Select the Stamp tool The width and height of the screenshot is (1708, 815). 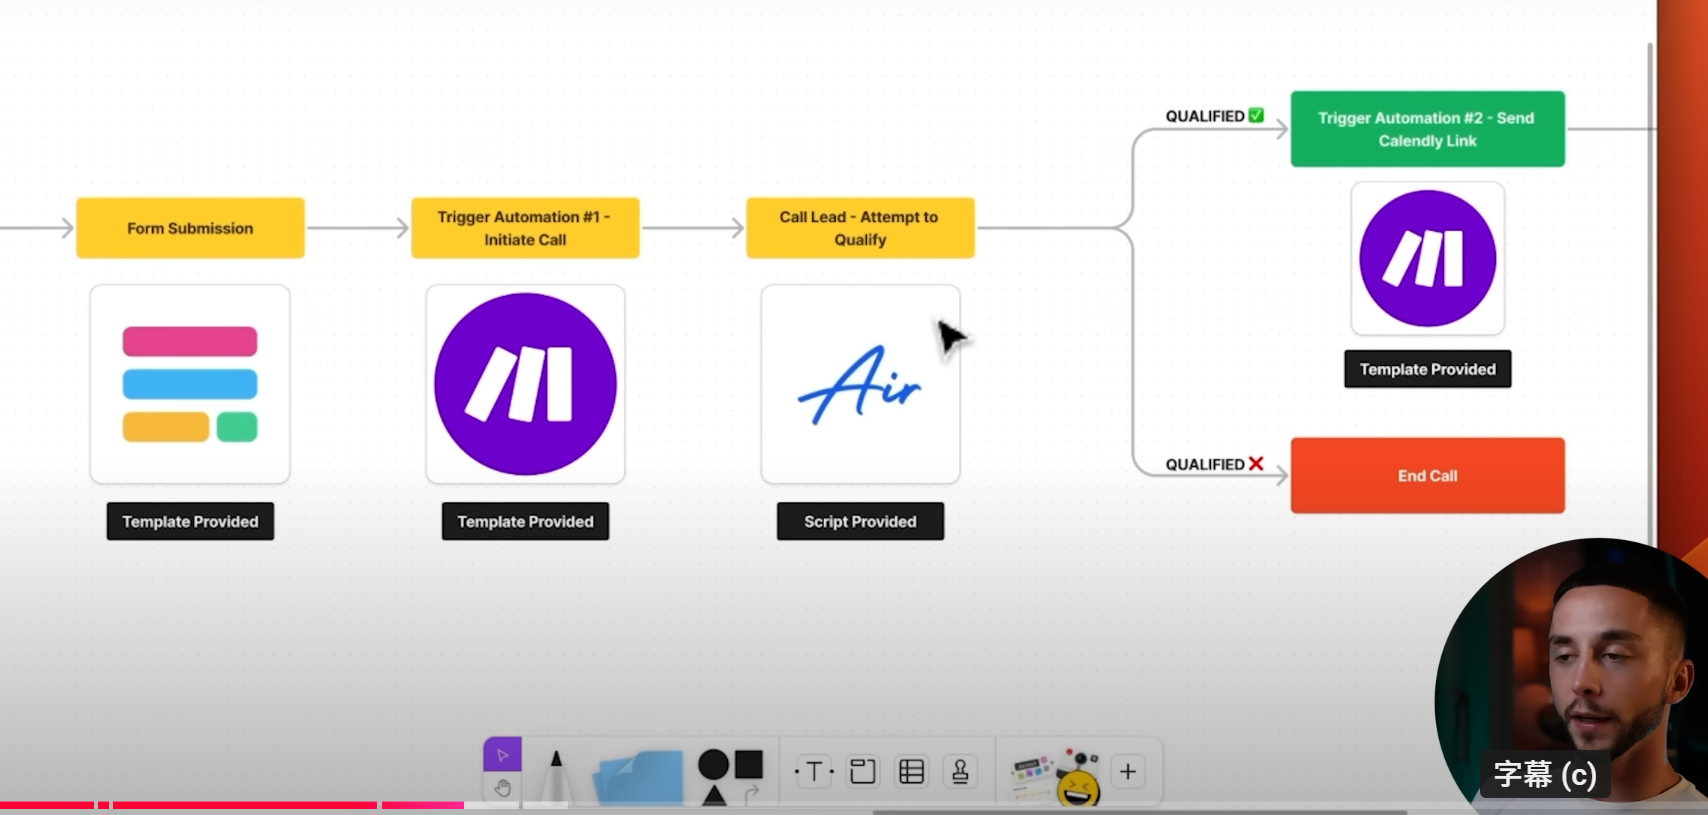point(960,771)
